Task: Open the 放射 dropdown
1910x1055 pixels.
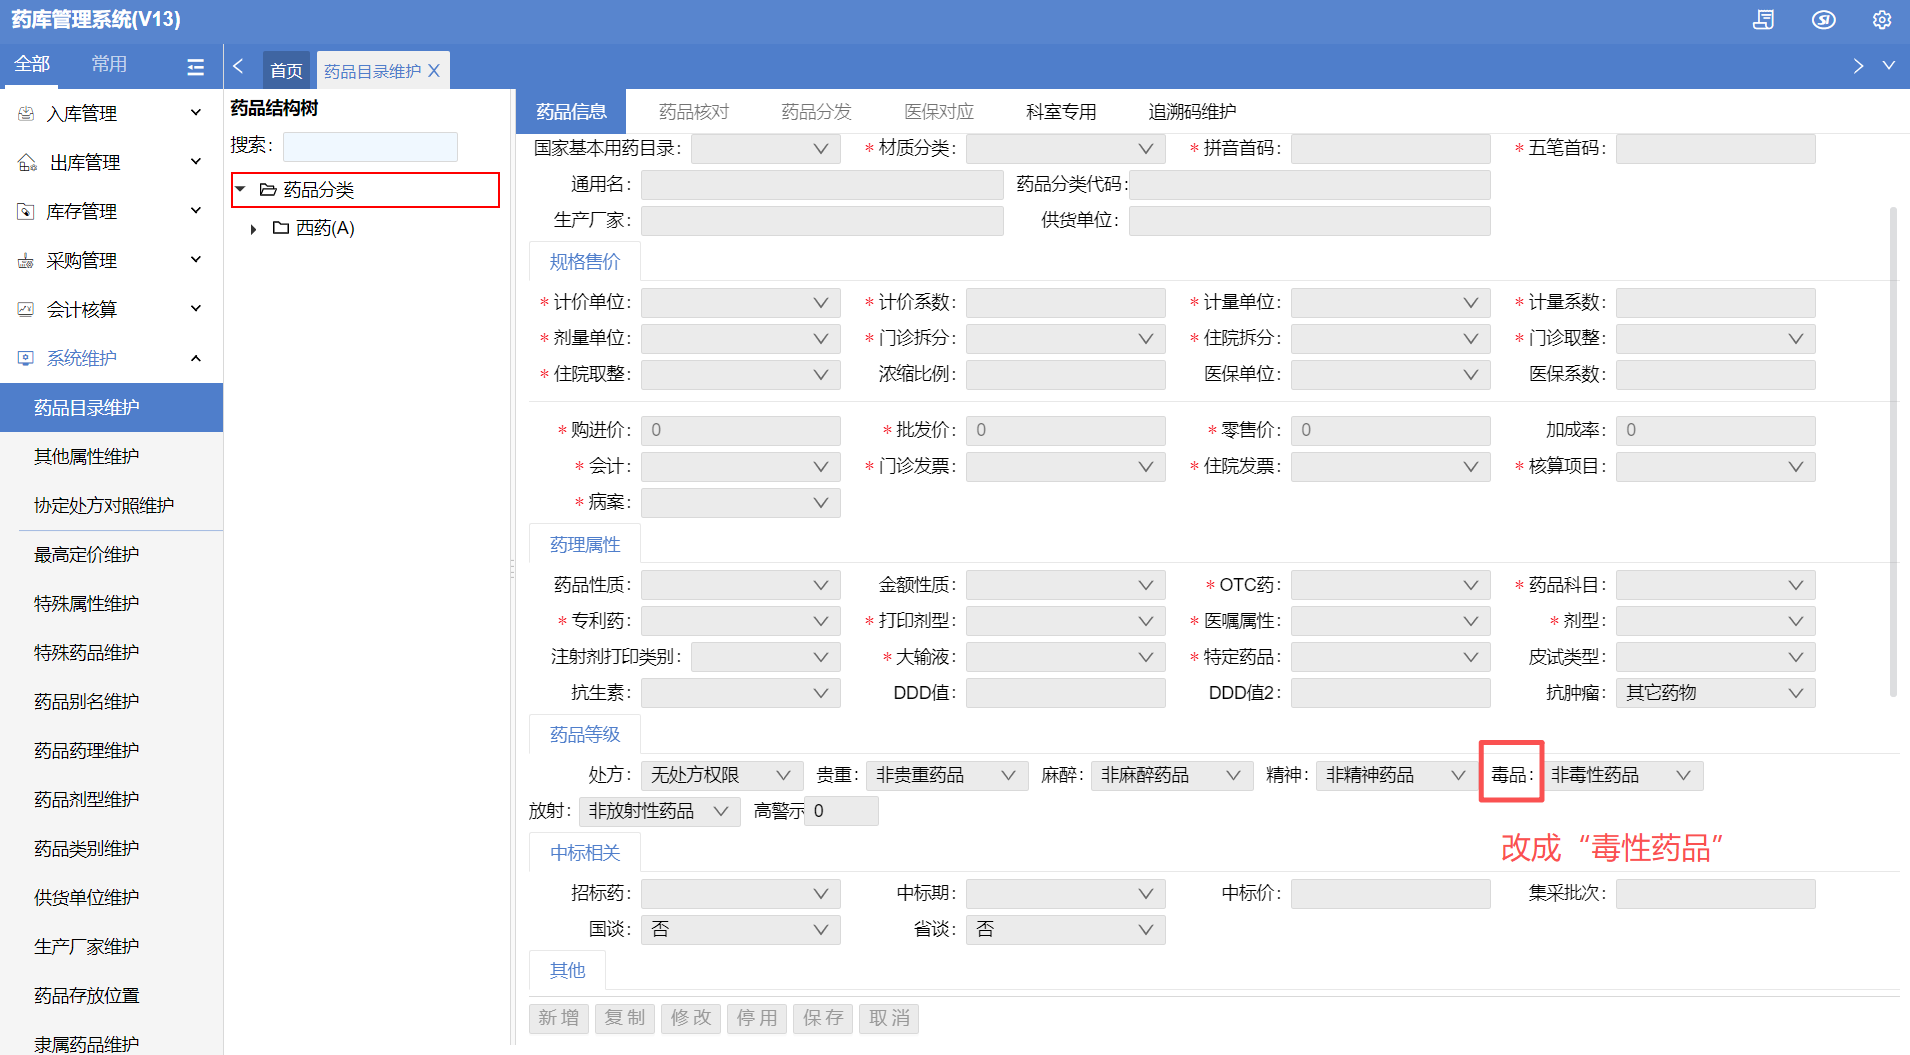Action: (660, 812)
